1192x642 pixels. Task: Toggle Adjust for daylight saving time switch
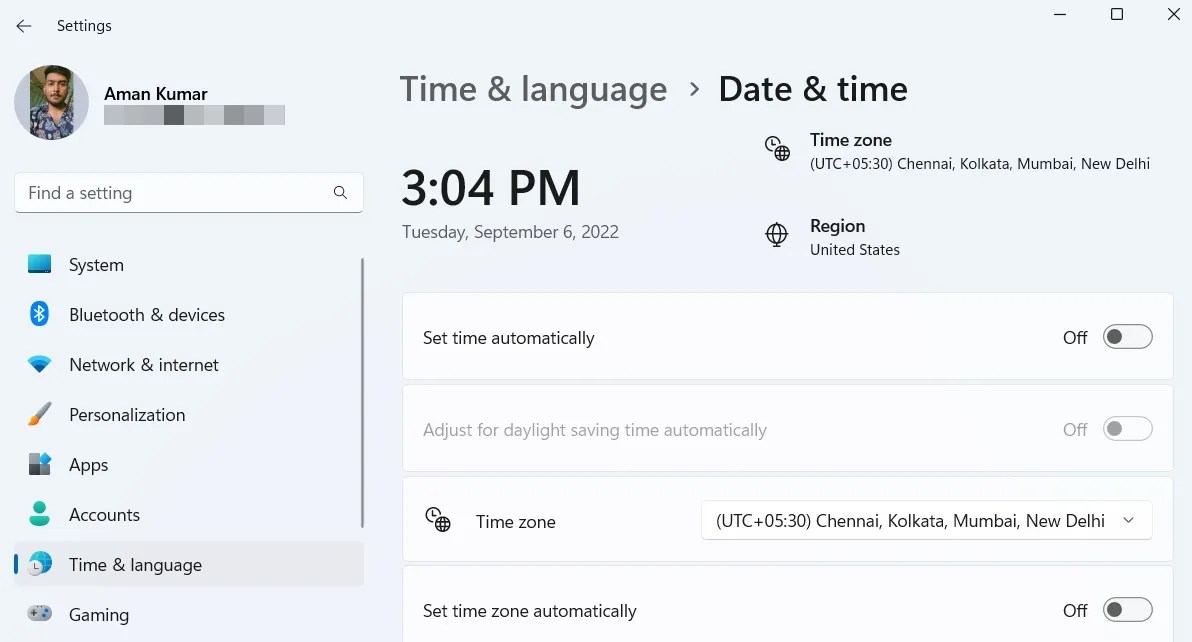point(1127,430)
